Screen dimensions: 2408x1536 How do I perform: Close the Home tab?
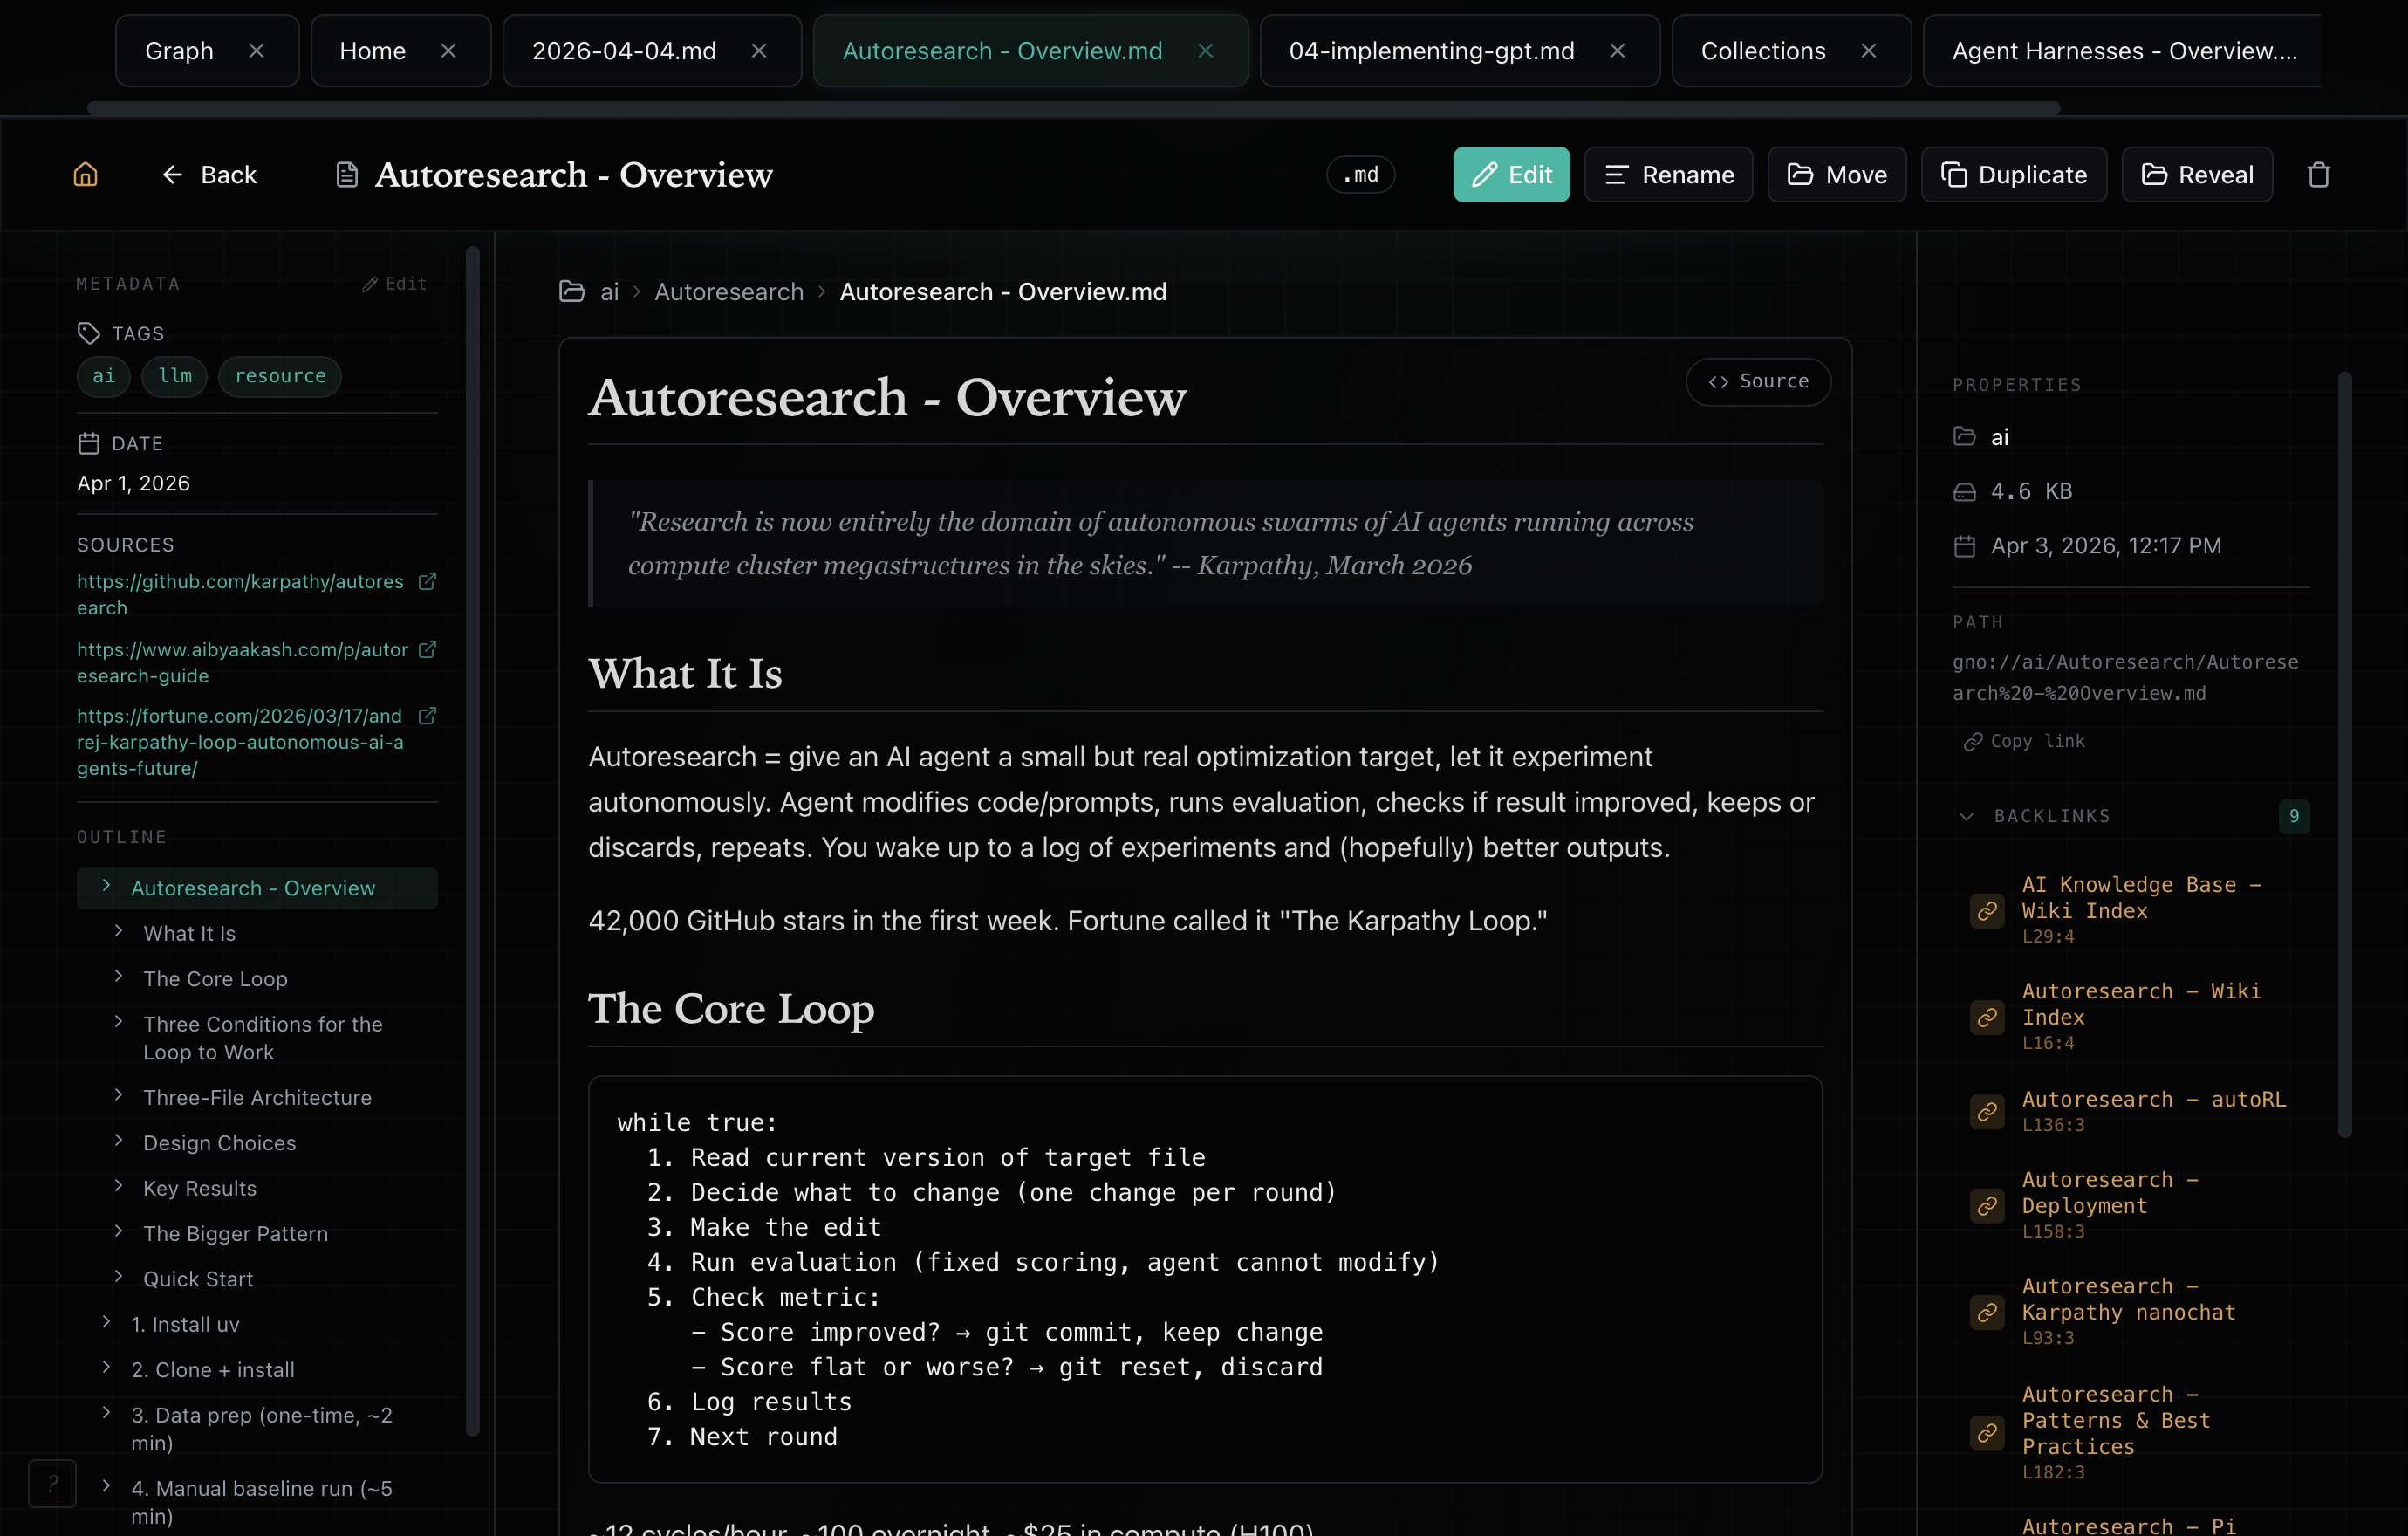pyautogui.click(x=448, y=51)
